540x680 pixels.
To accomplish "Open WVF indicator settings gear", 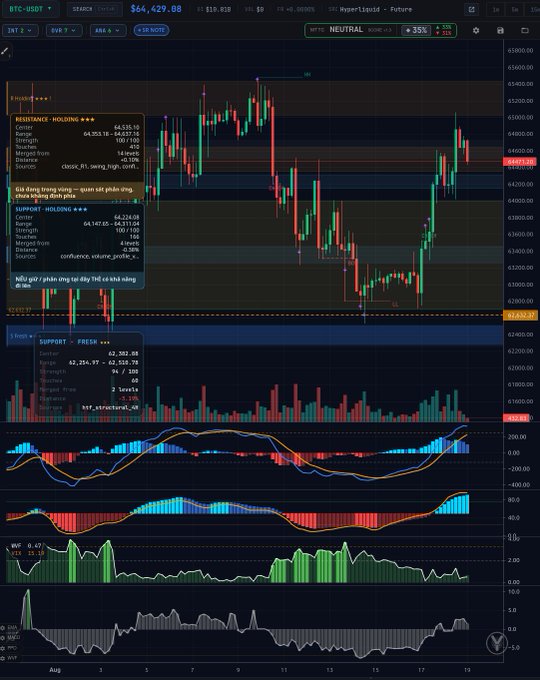I will [3, 658].
